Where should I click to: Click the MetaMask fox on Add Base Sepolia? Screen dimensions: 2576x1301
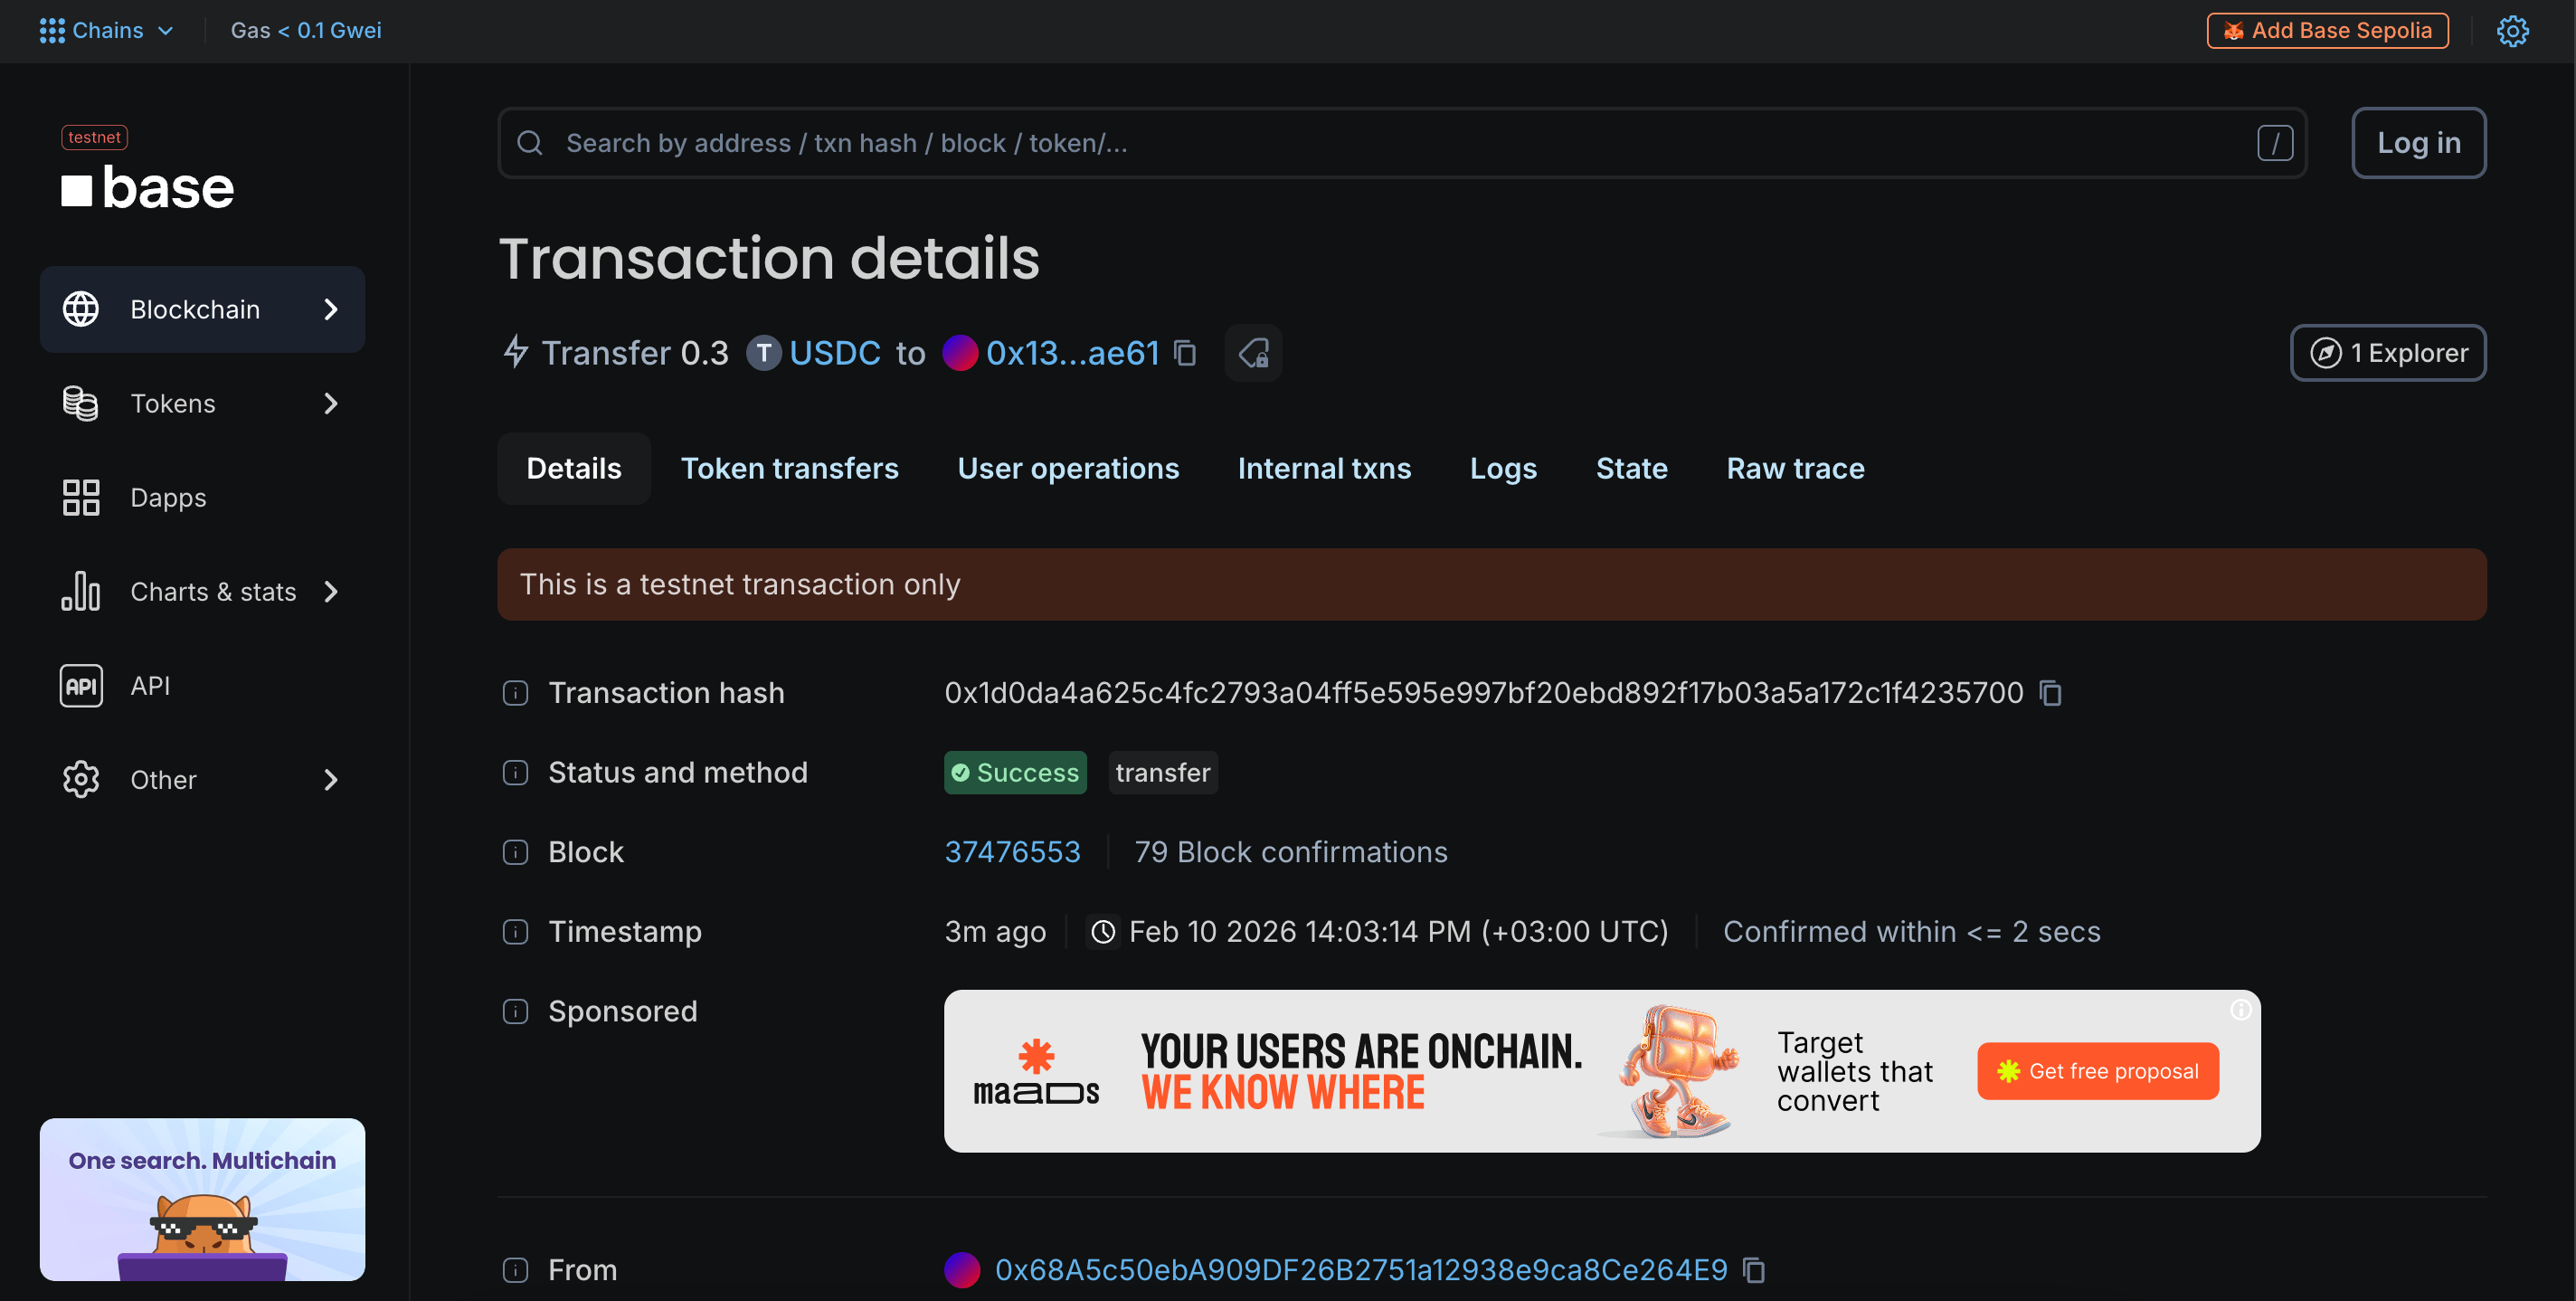2234,30
